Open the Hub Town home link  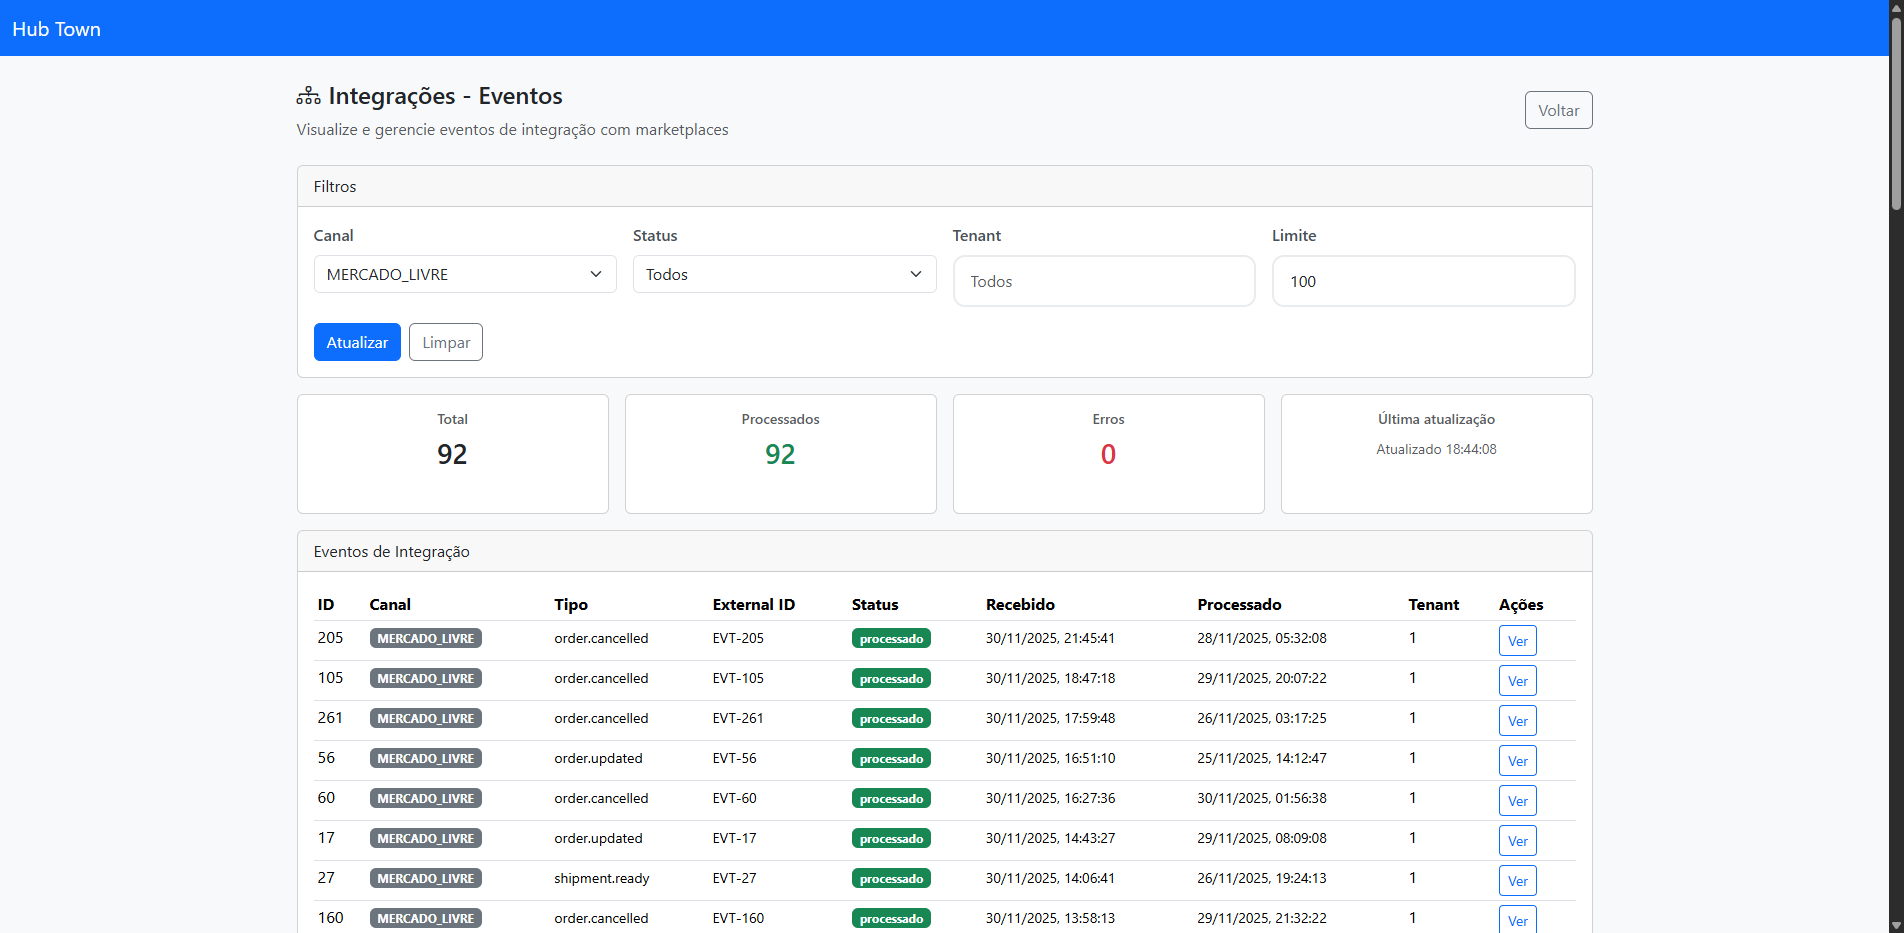click(57, 29)
